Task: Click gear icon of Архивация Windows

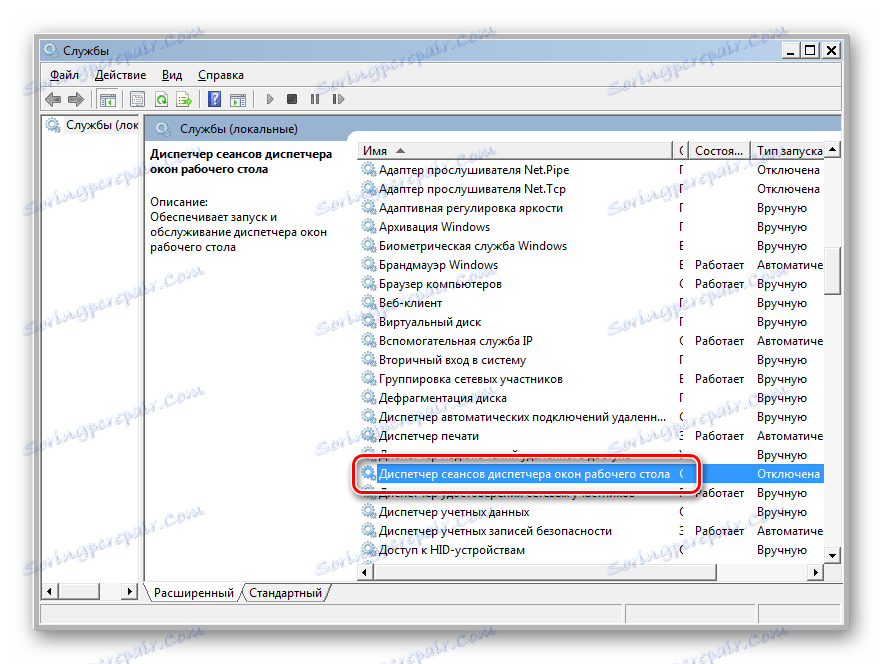Action: 369,226
